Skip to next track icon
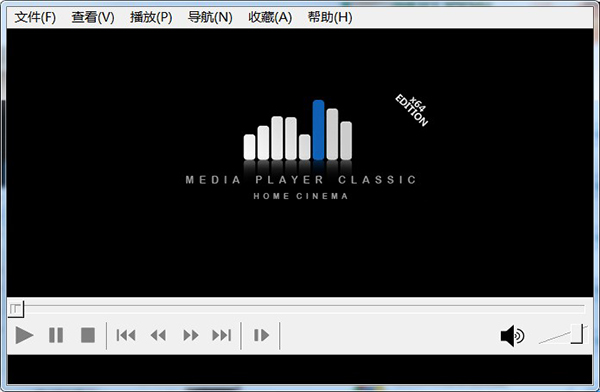 coord(222,336)
